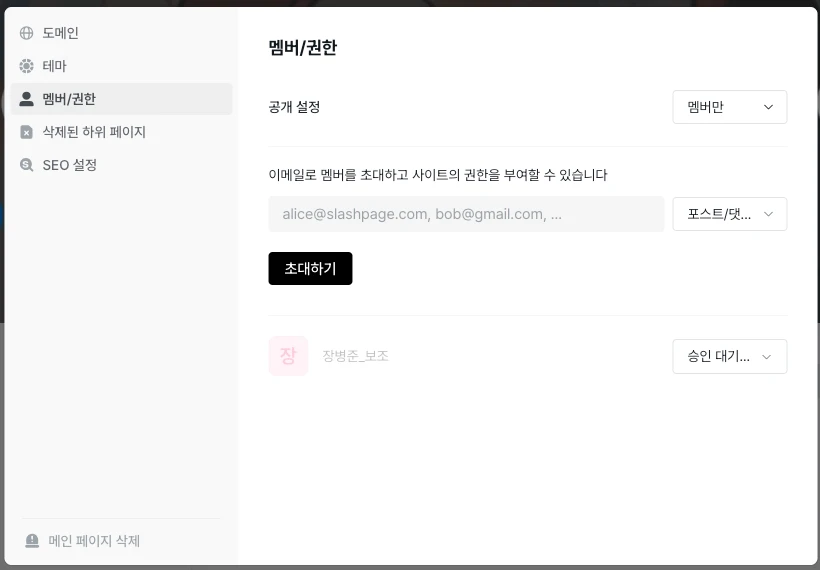
Task: Switch to the 테마 settings section
Action: click(x=55, y=66)
